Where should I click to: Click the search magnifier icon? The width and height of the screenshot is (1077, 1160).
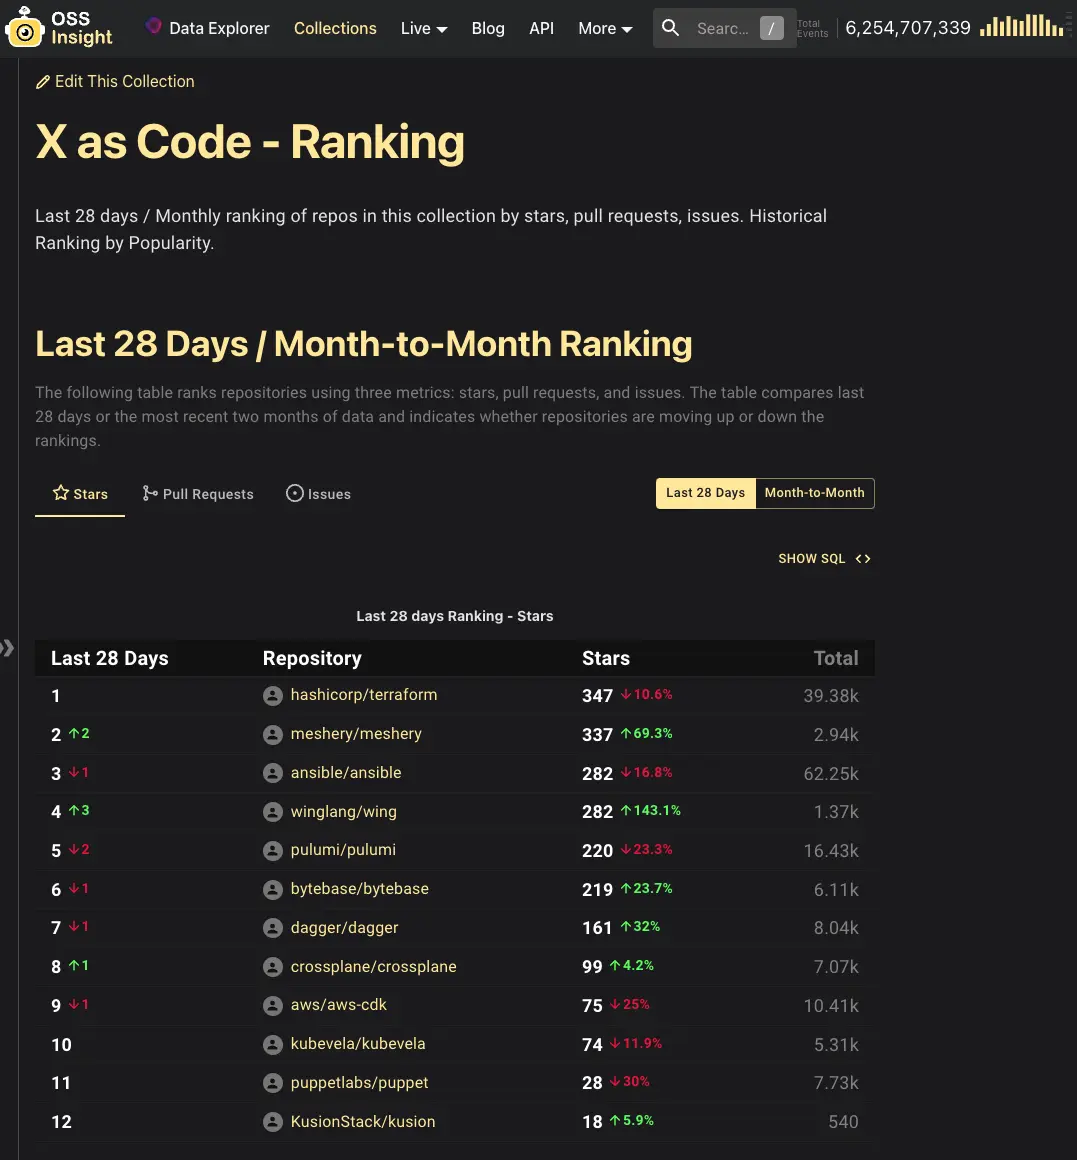[671, 28]
